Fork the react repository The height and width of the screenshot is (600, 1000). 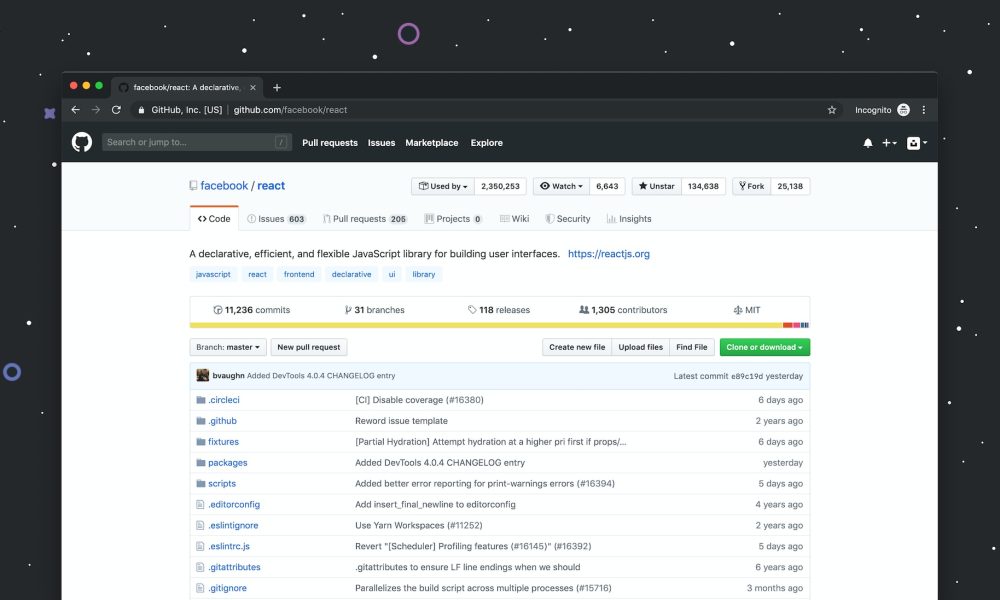click(751, 186)
